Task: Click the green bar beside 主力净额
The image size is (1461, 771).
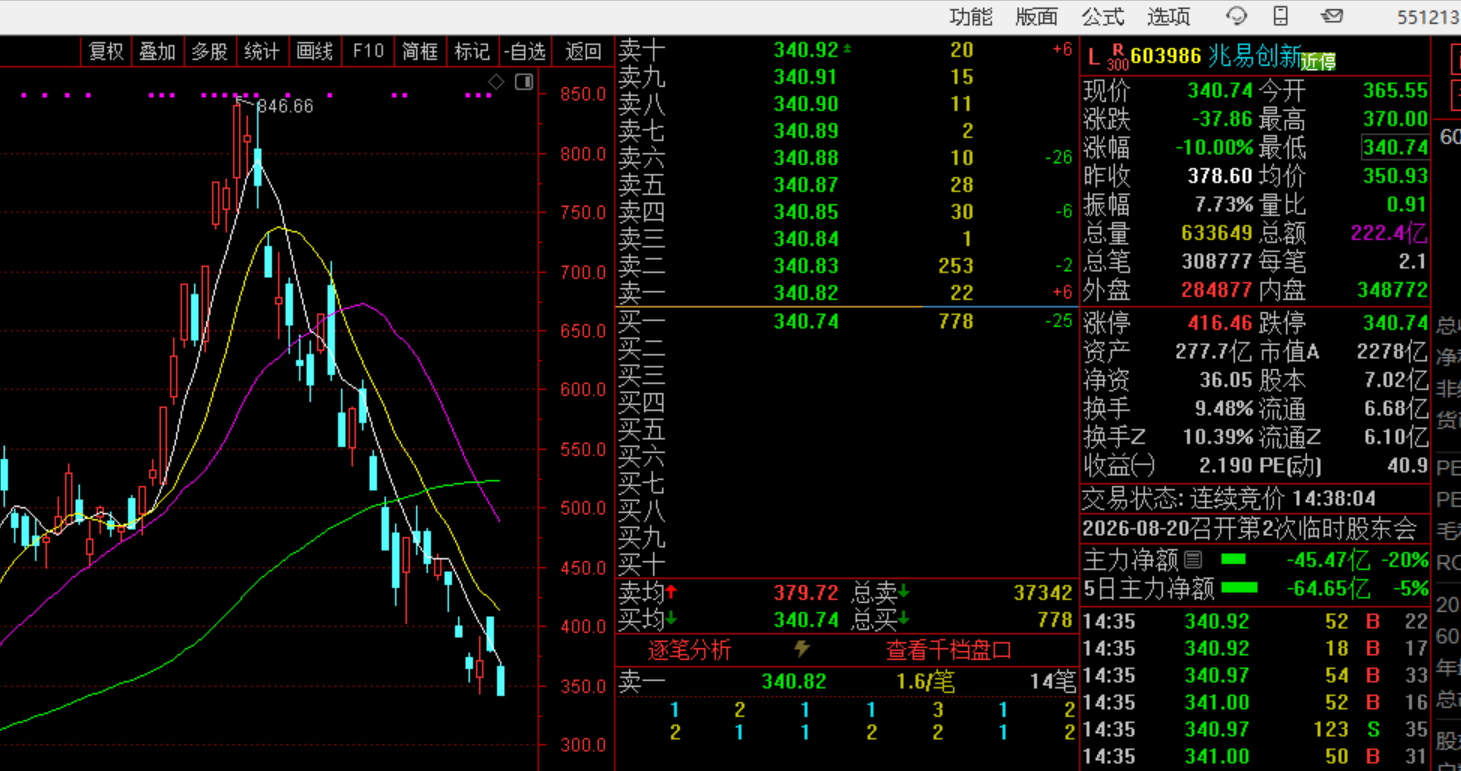Action: pyautogui.click(x=1233, y=560)
